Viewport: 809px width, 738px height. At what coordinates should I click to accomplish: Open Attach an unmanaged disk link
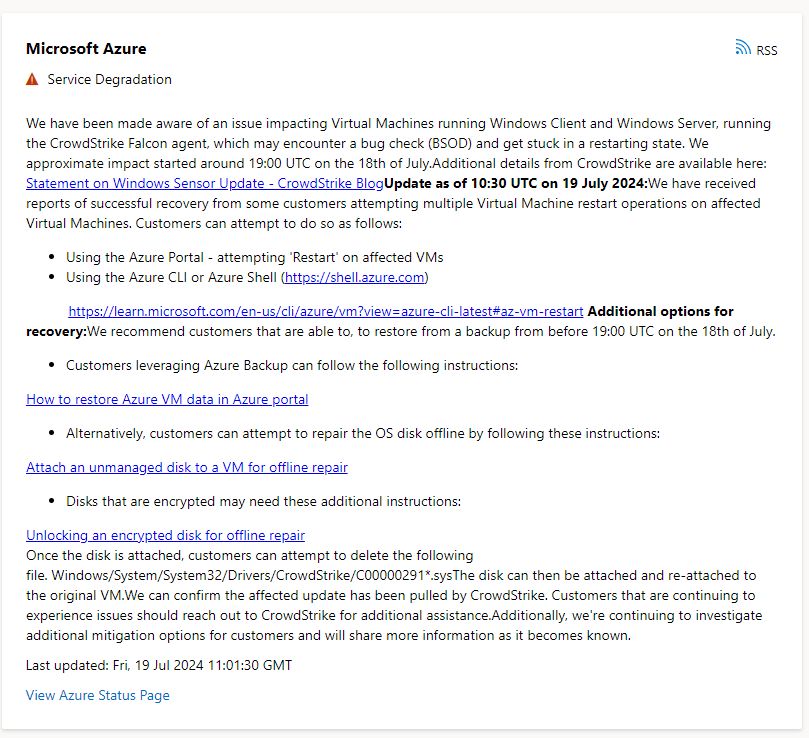[187, 467]
